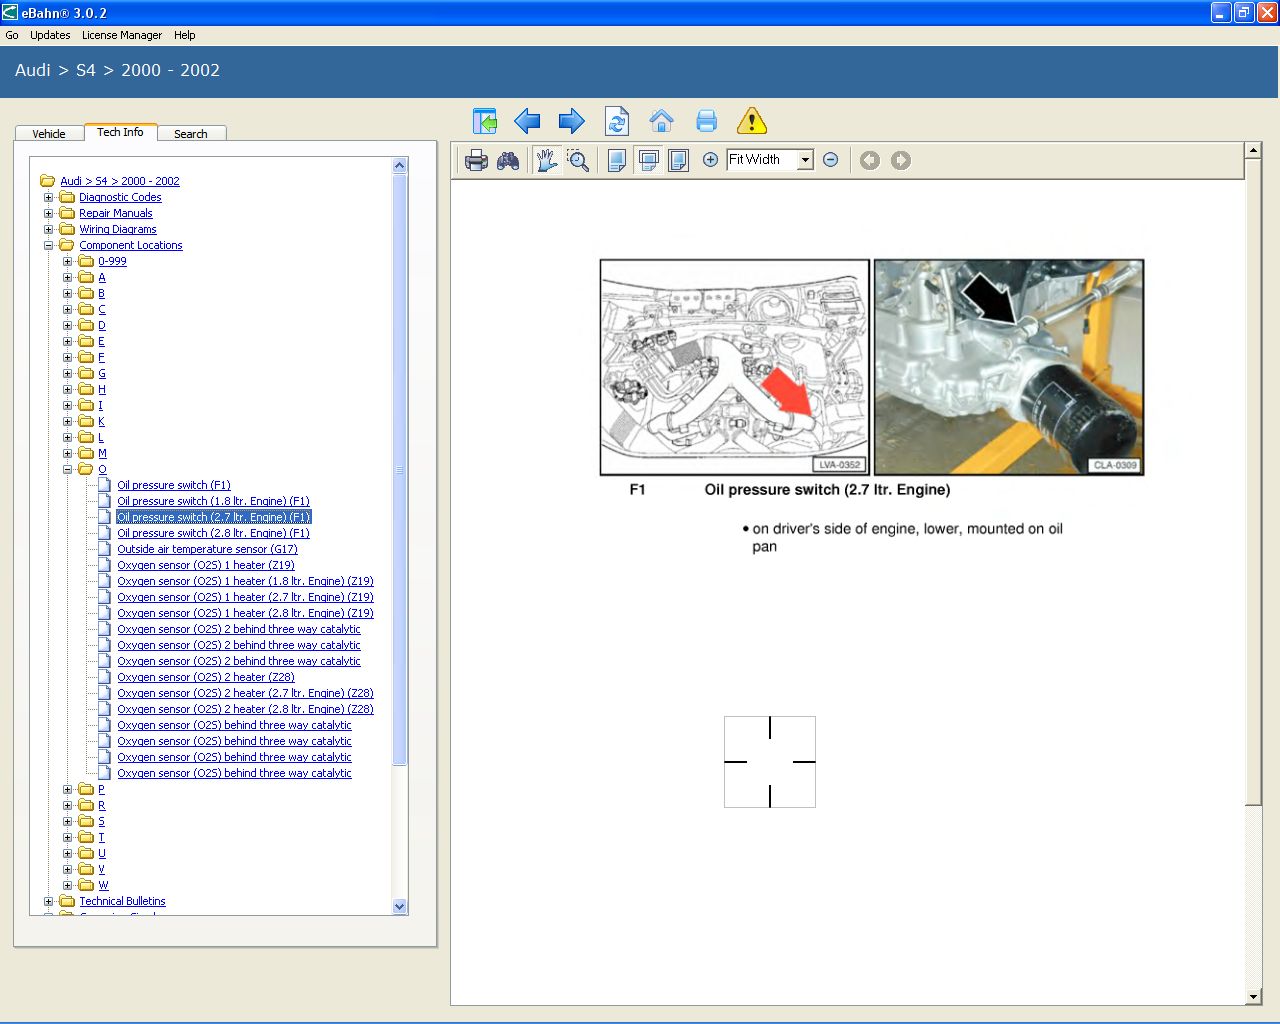Go forward with the blue right arrow

(571, 122)
